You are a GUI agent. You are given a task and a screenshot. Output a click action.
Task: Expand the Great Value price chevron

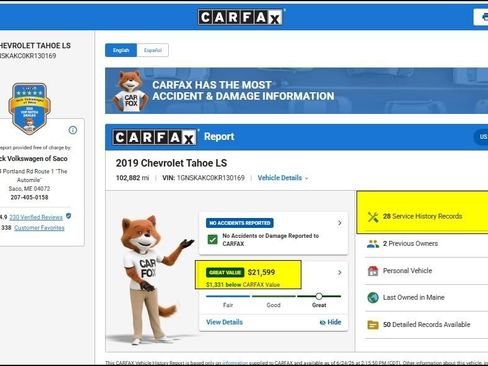(x=340, y=273)
